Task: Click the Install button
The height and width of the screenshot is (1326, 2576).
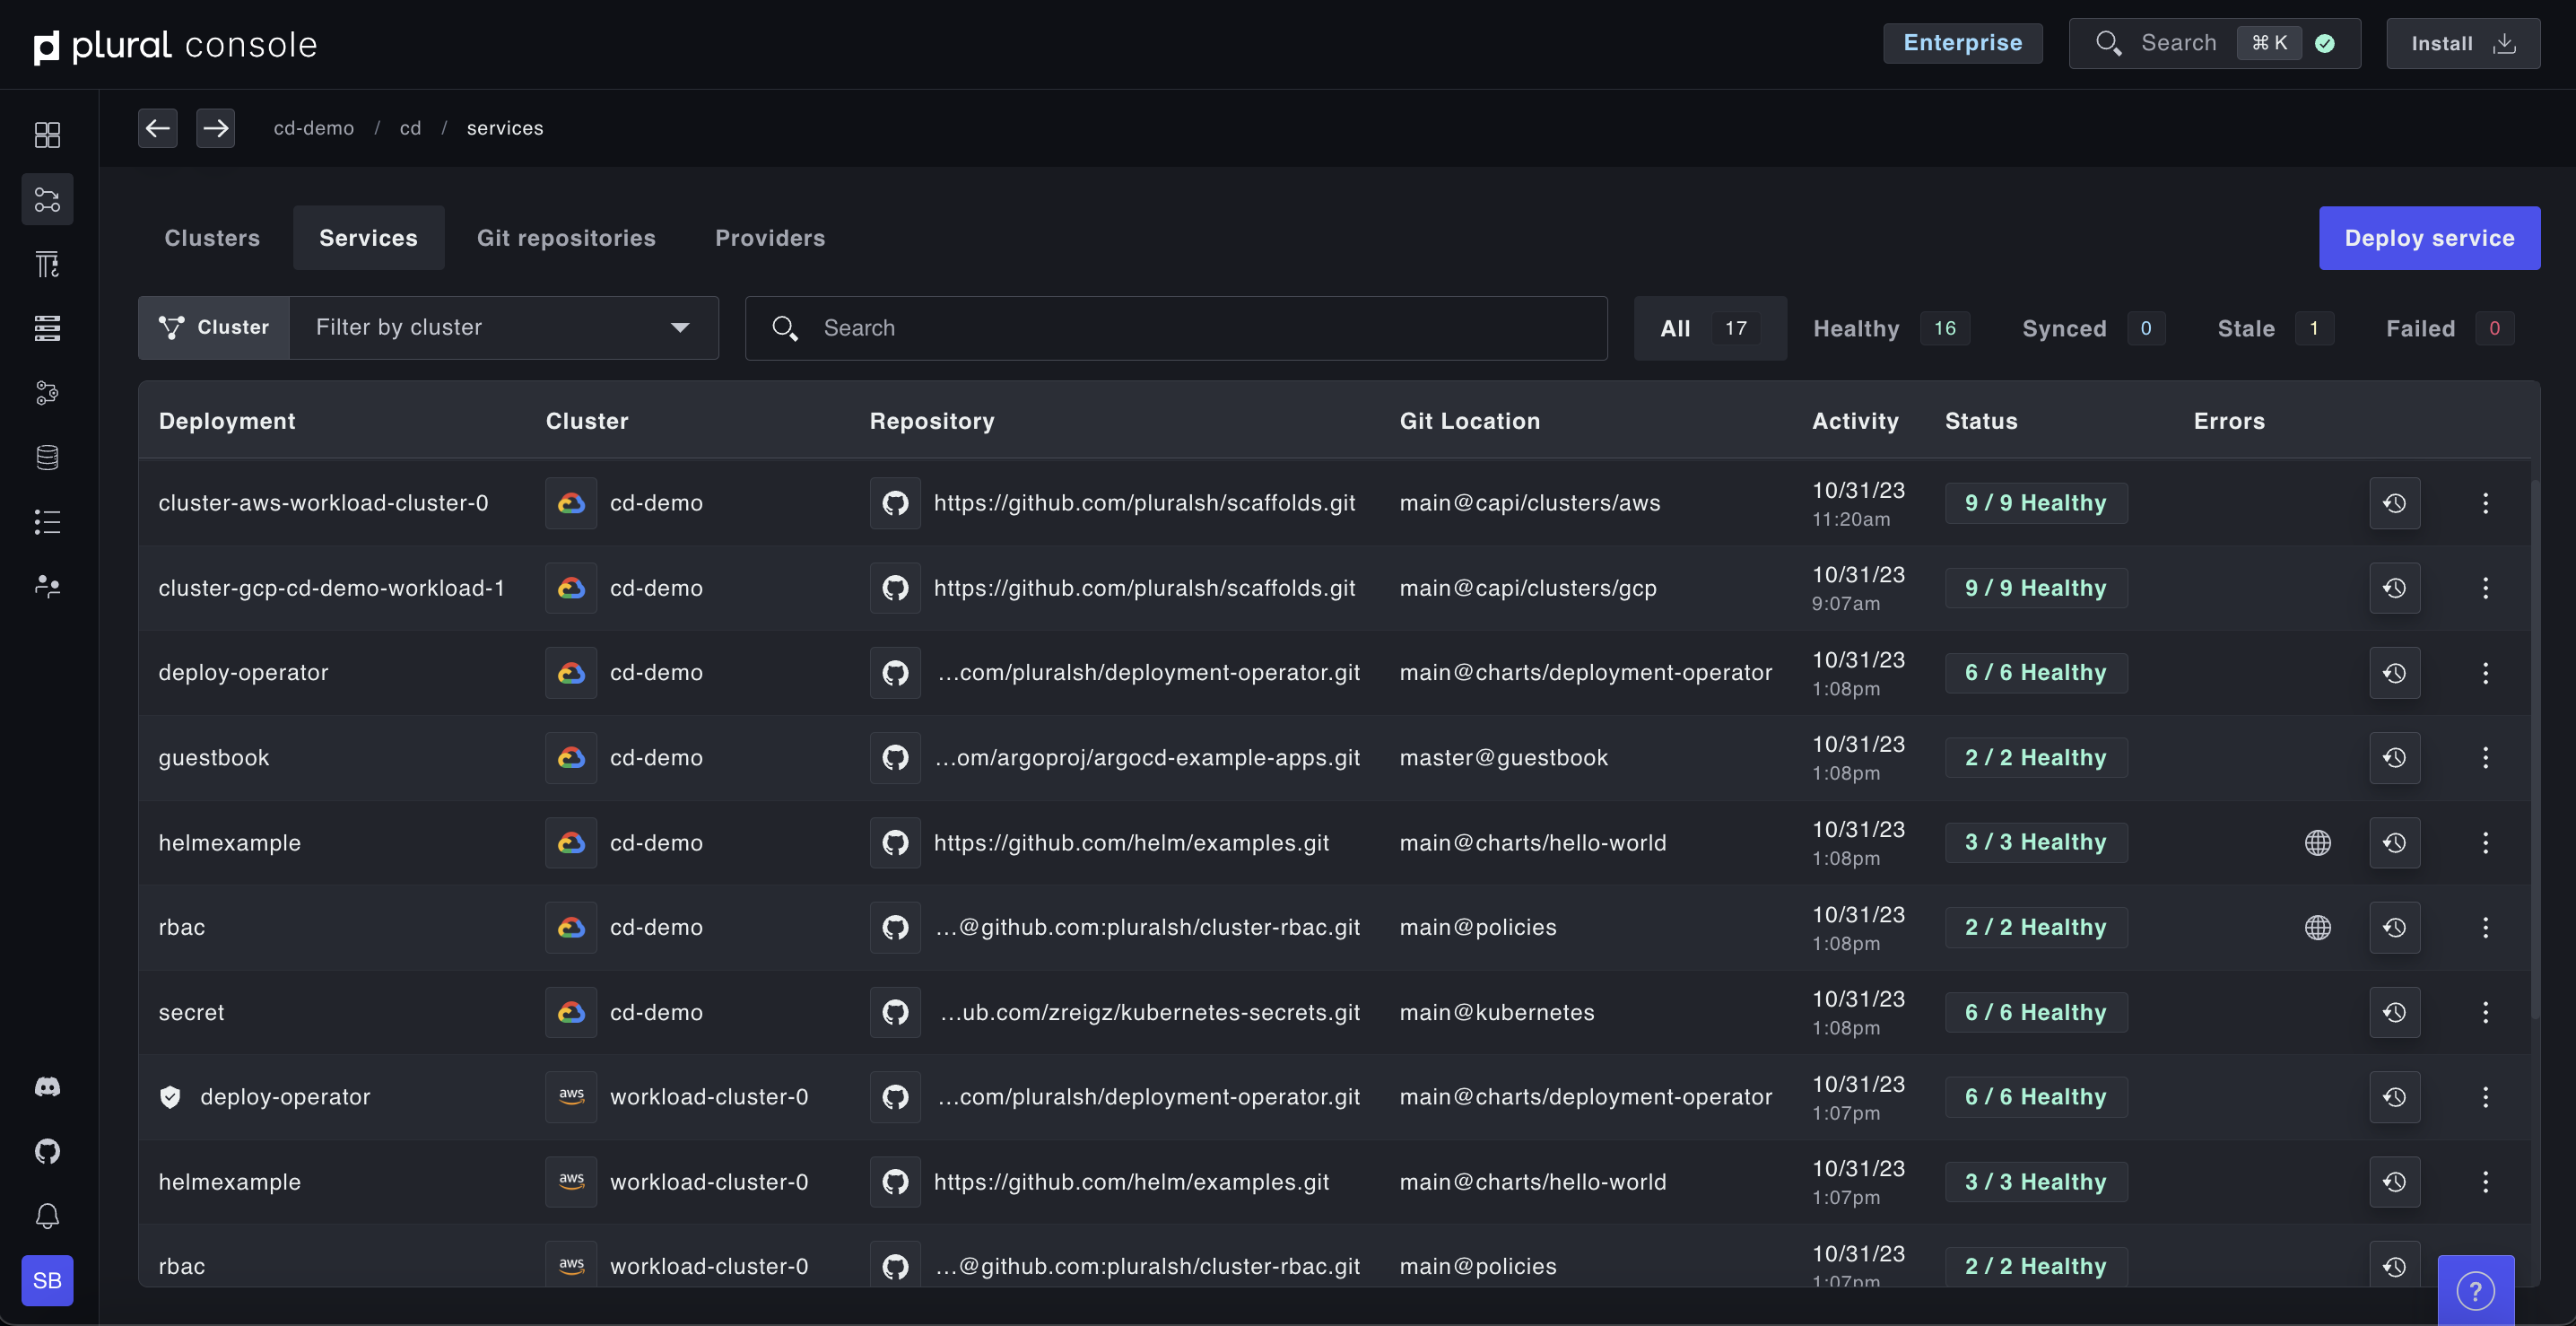Action: (x=2461, y=43)
